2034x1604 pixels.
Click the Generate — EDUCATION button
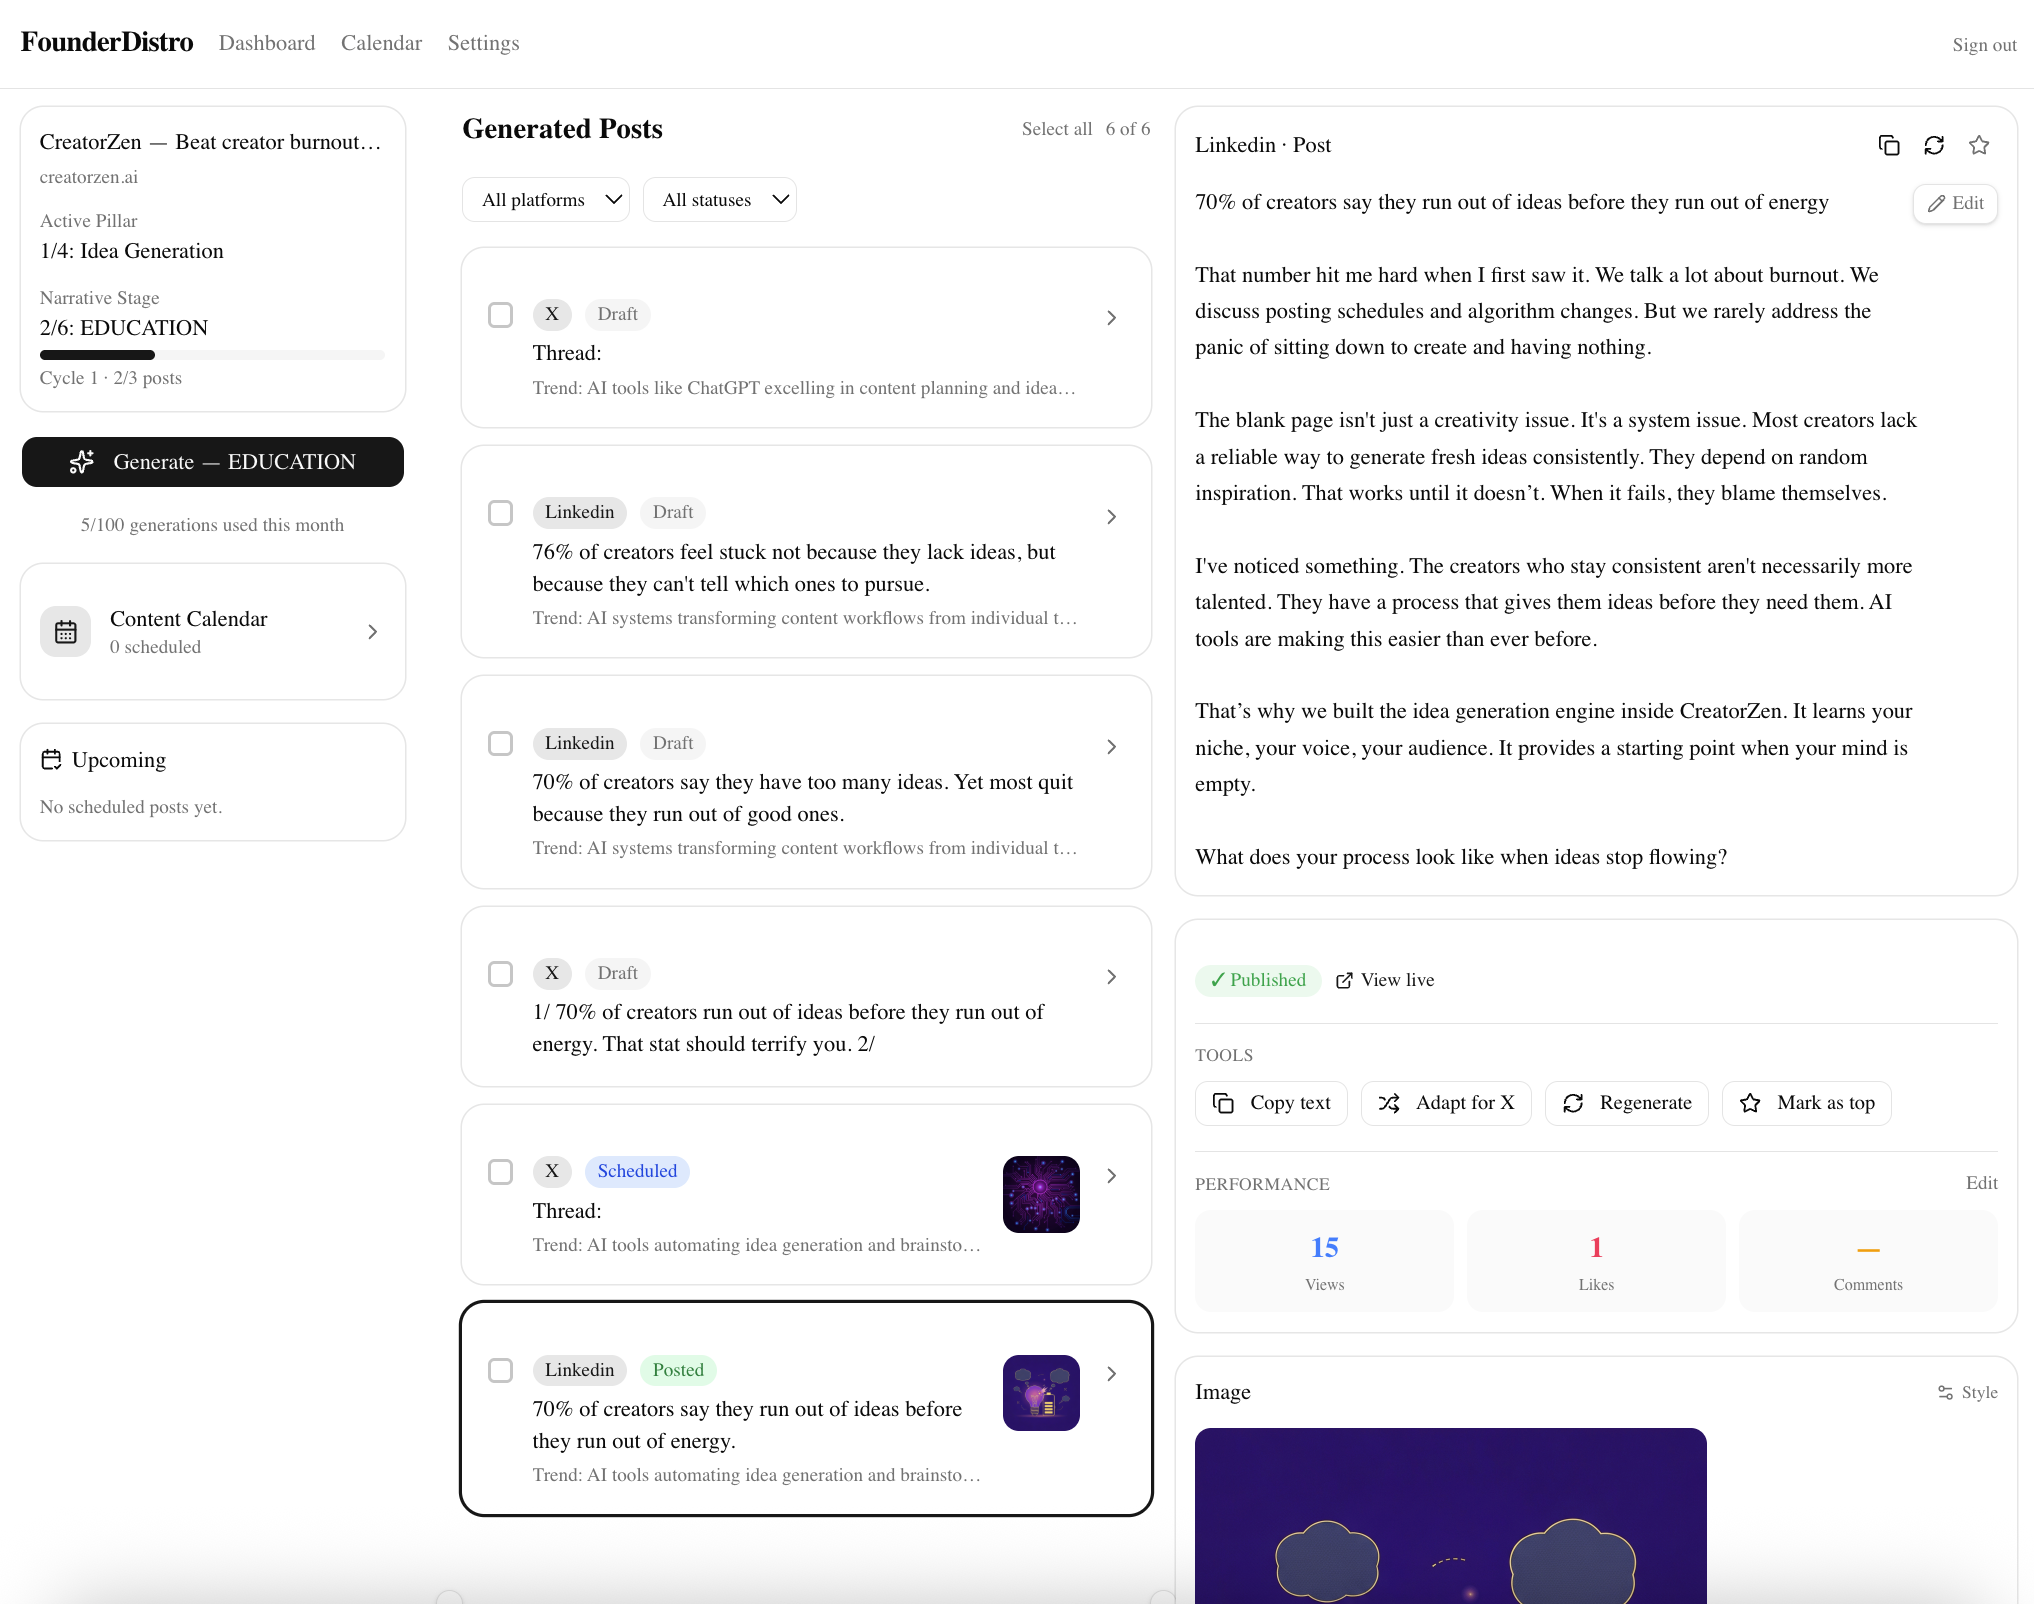[212, 462]
